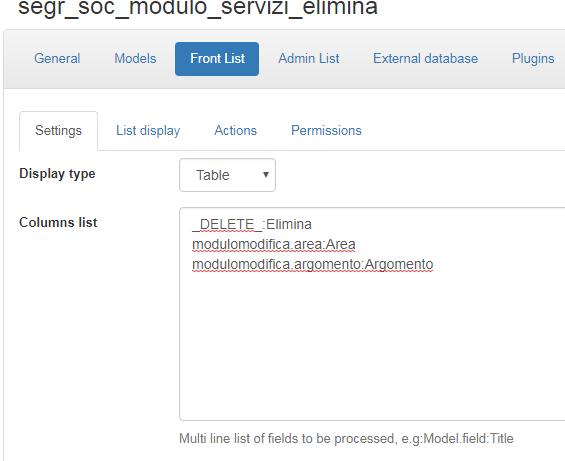Open the General tab
565x461 pixels.
point(57,58)
